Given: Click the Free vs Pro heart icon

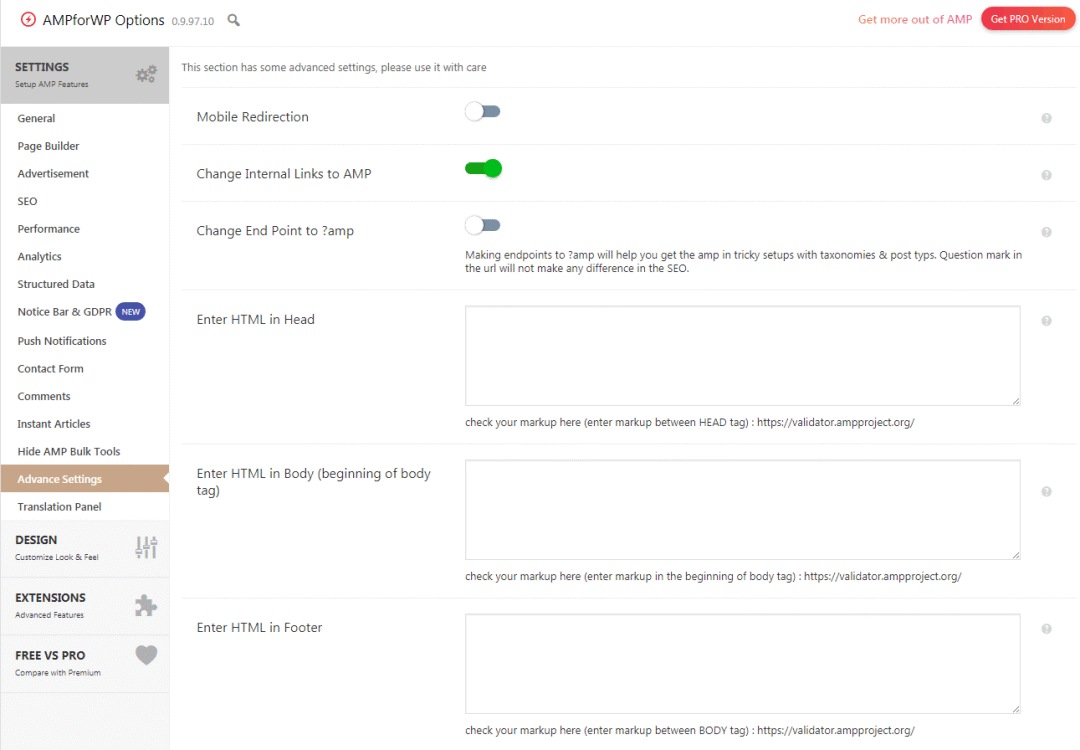Looking at the screenshot, I should tap(146, 655).
